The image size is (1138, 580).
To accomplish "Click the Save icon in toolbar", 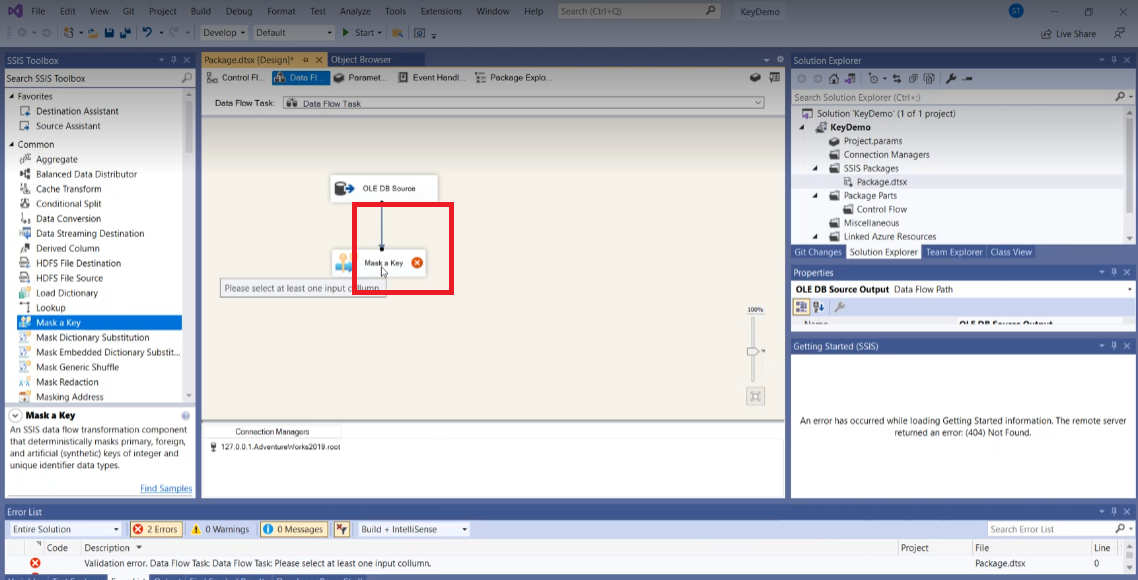I will pos(109,33).
